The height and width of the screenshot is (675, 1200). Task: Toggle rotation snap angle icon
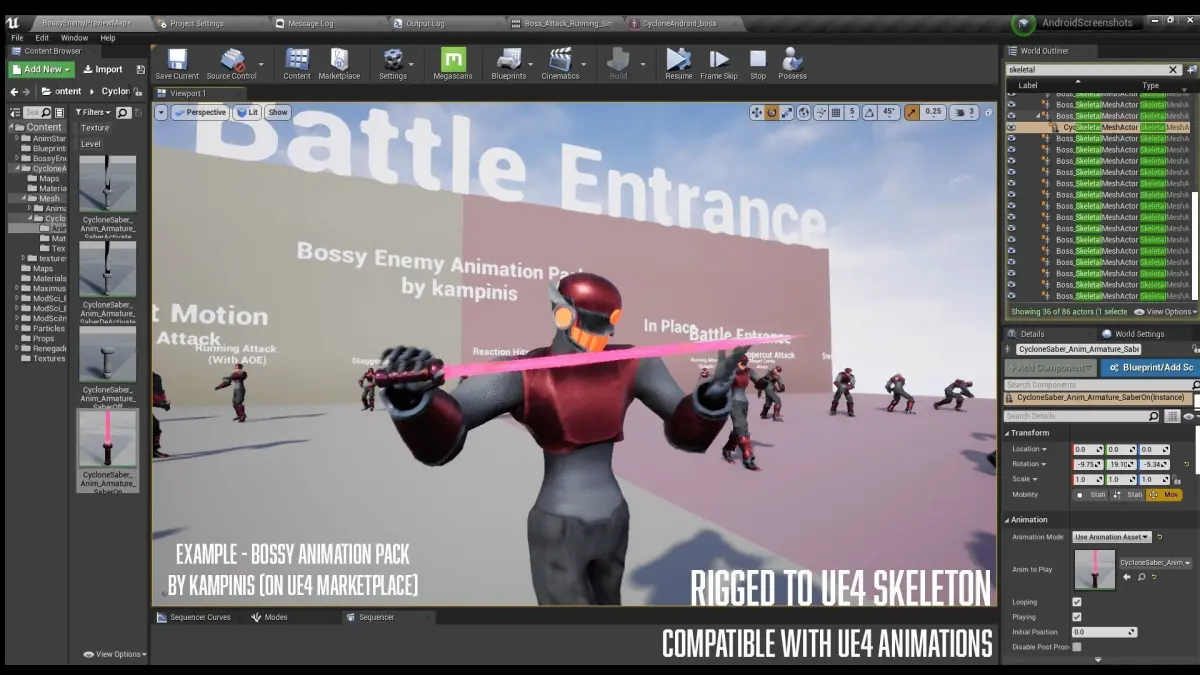(870, 113)
